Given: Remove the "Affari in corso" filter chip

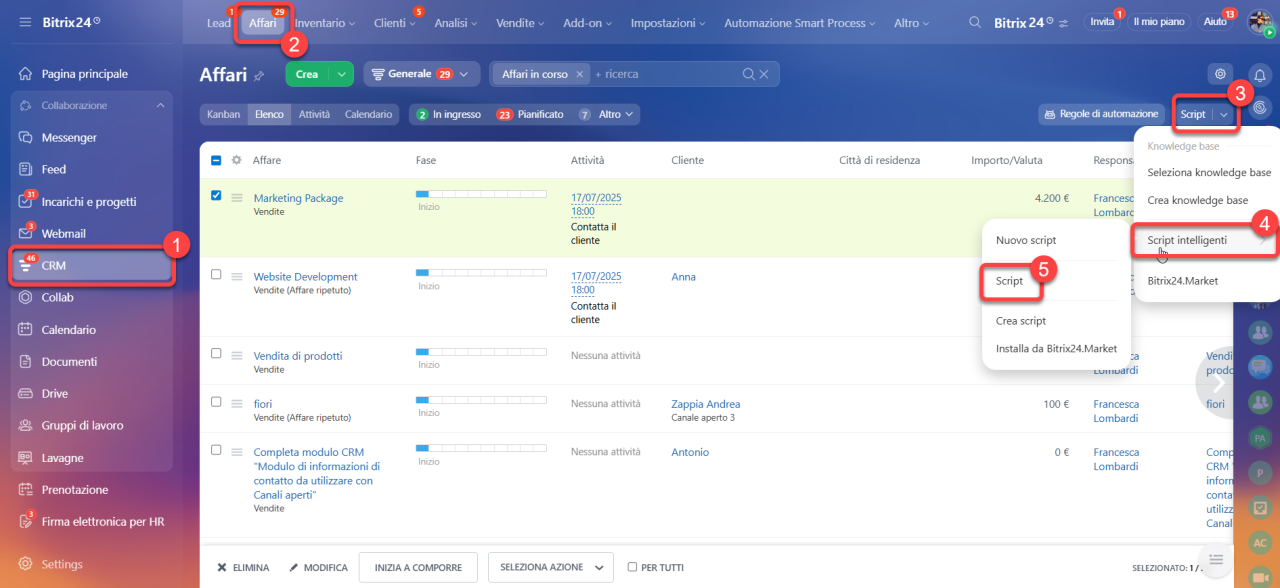Looking at the screenshot, I should pos(579,74).
